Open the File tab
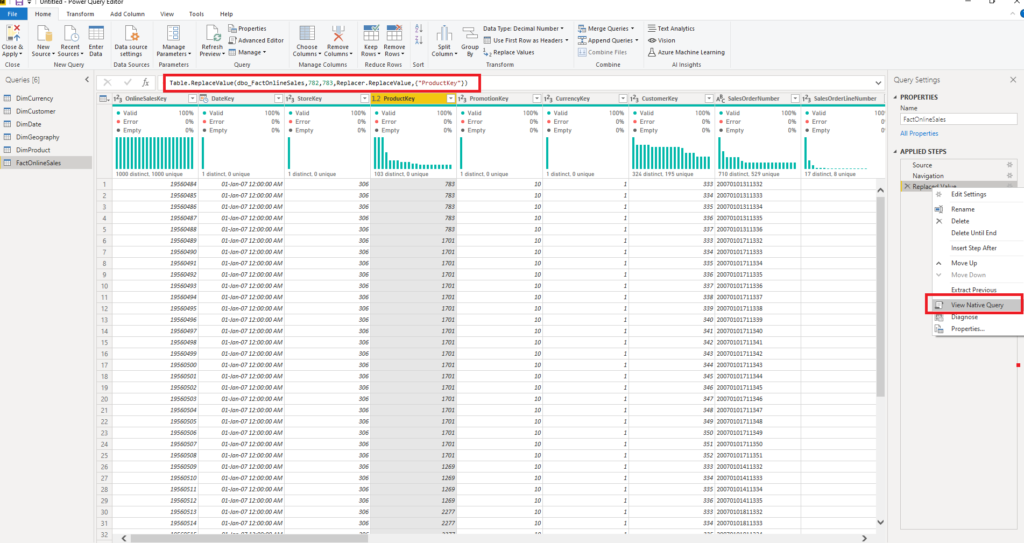 pyautogui.click(x=12, y=14)
